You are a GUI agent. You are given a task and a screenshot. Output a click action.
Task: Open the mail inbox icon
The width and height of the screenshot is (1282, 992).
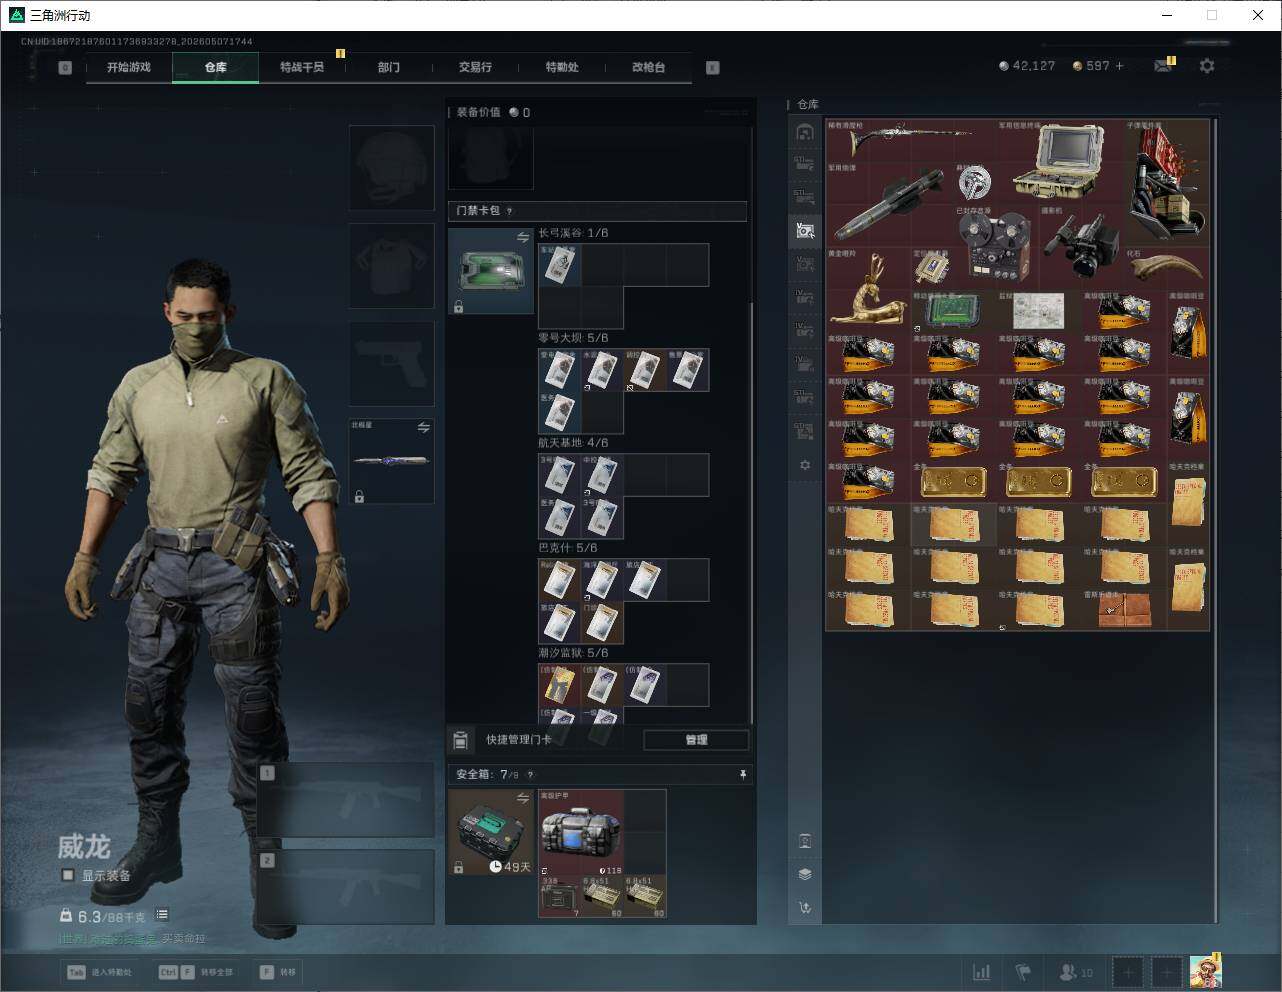[x=1162, y=66]
